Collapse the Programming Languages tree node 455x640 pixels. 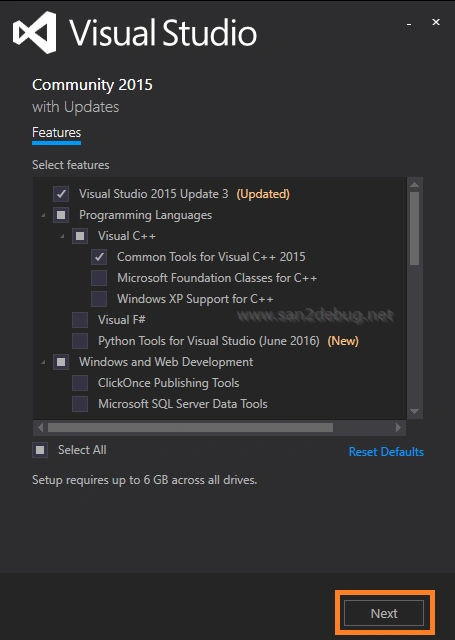(x=43, y=215)
